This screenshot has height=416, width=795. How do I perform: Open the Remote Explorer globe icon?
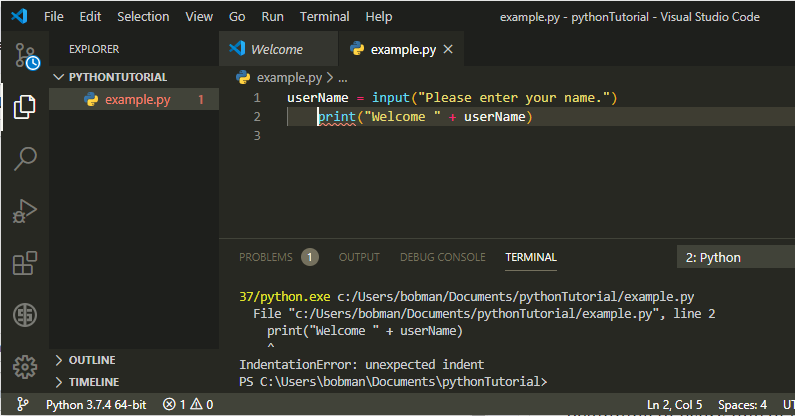[25, 315]
